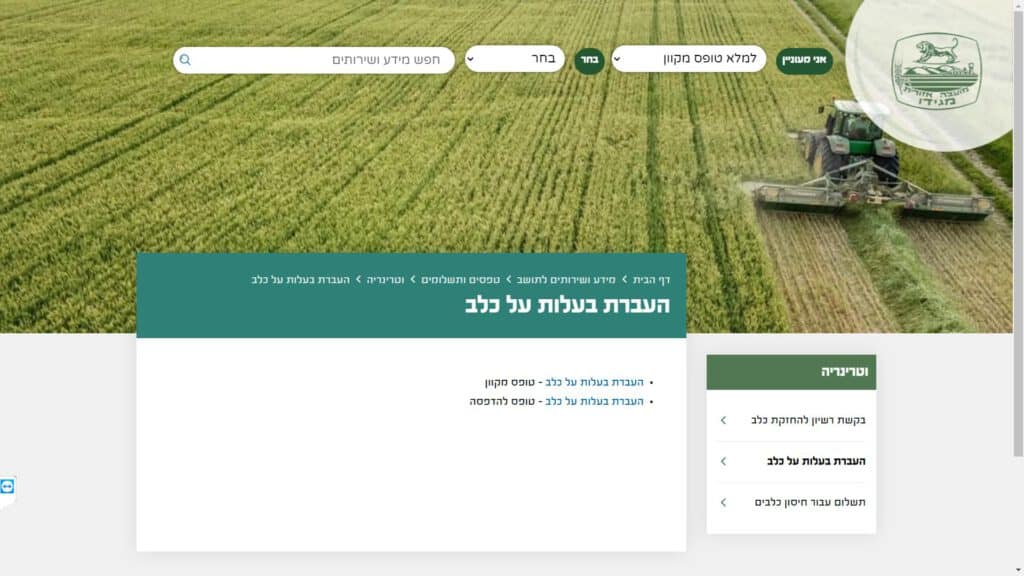Open טפסים ותשלומים breadcrumb
1024x576 pixels.
[x=460, y=280]
